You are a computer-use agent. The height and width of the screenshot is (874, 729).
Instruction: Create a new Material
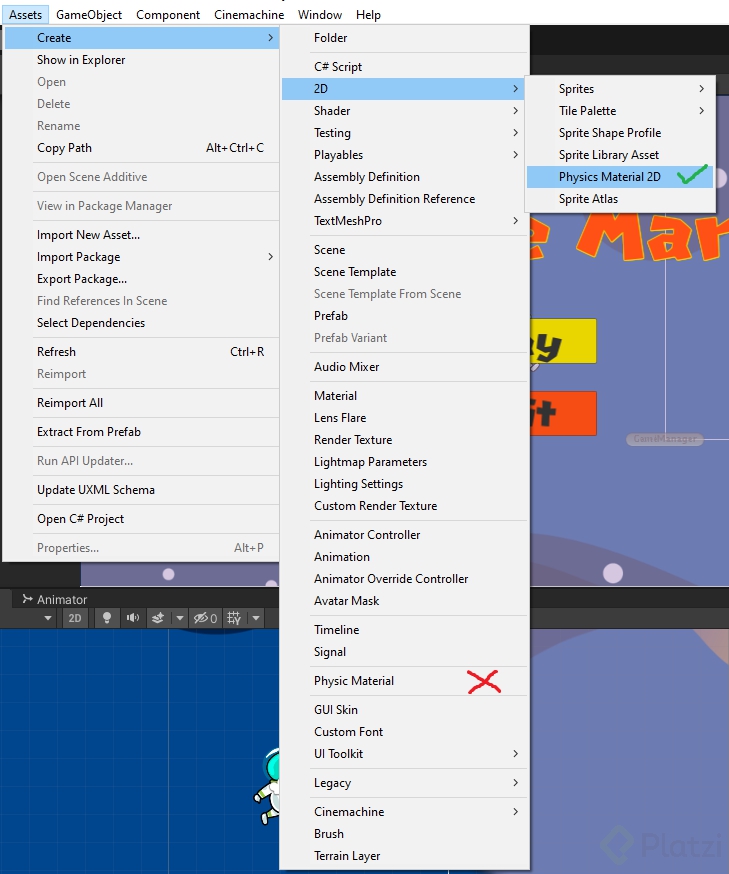point(405,396)
